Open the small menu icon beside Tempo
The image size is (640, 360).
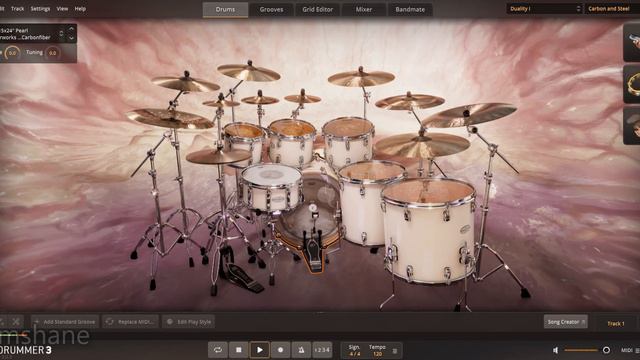point(395,351)
